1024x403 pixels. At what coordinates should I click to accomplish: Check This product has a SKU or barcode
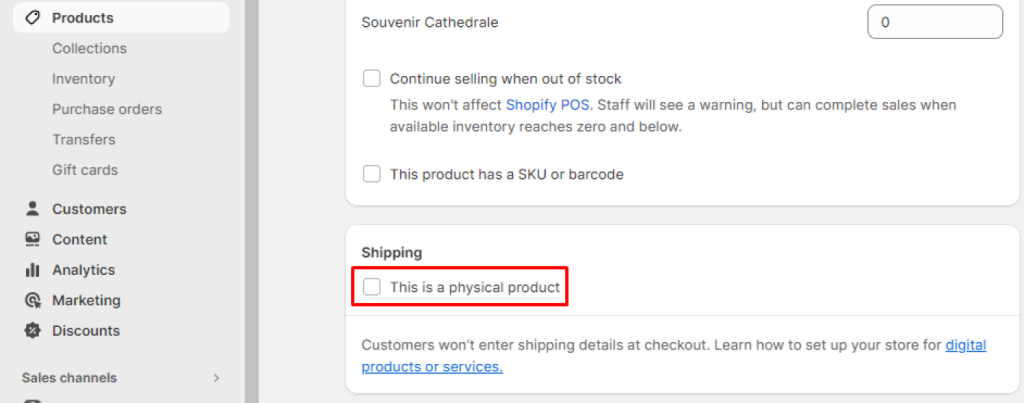coord(372,174)
